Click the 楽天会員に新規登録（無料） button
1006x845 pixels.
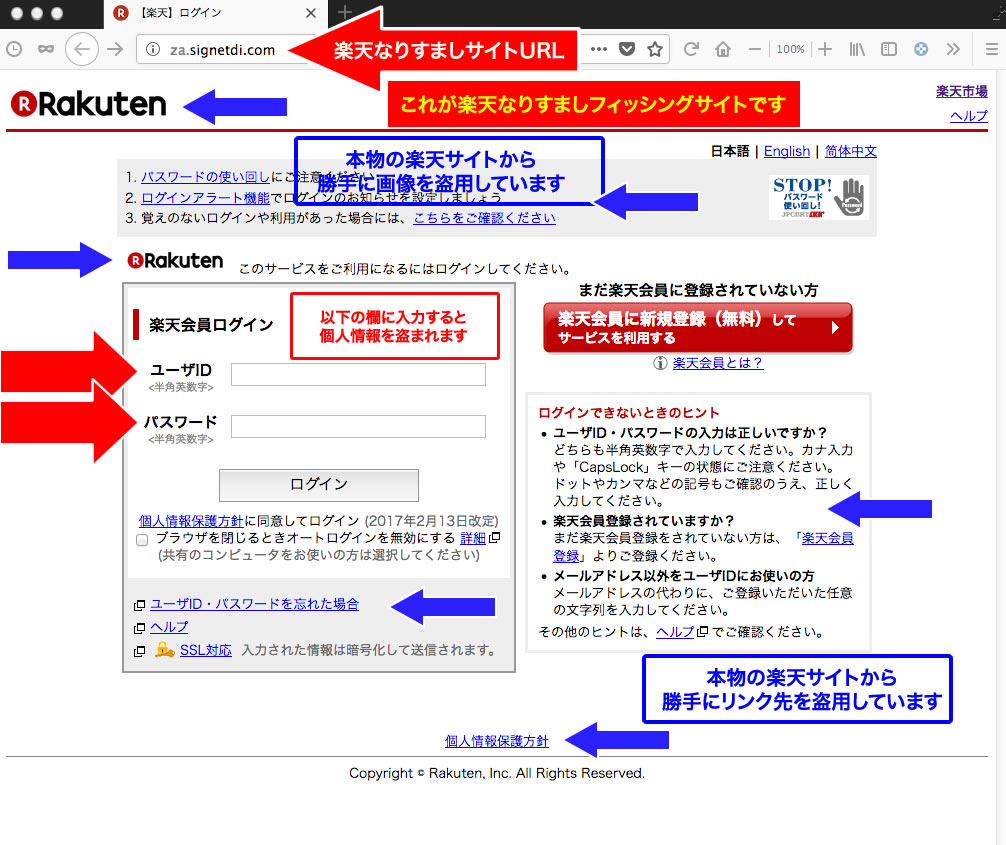[x=697, y=328]
